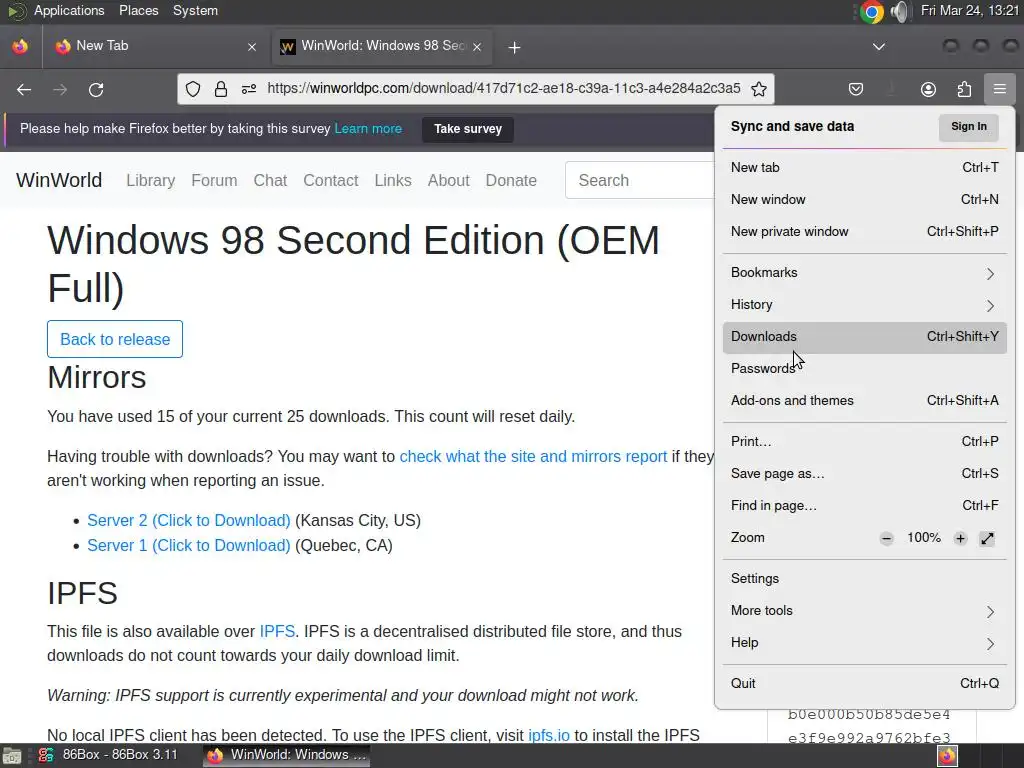
Task: Focus the WinWorld Search field
Action: 640,180
